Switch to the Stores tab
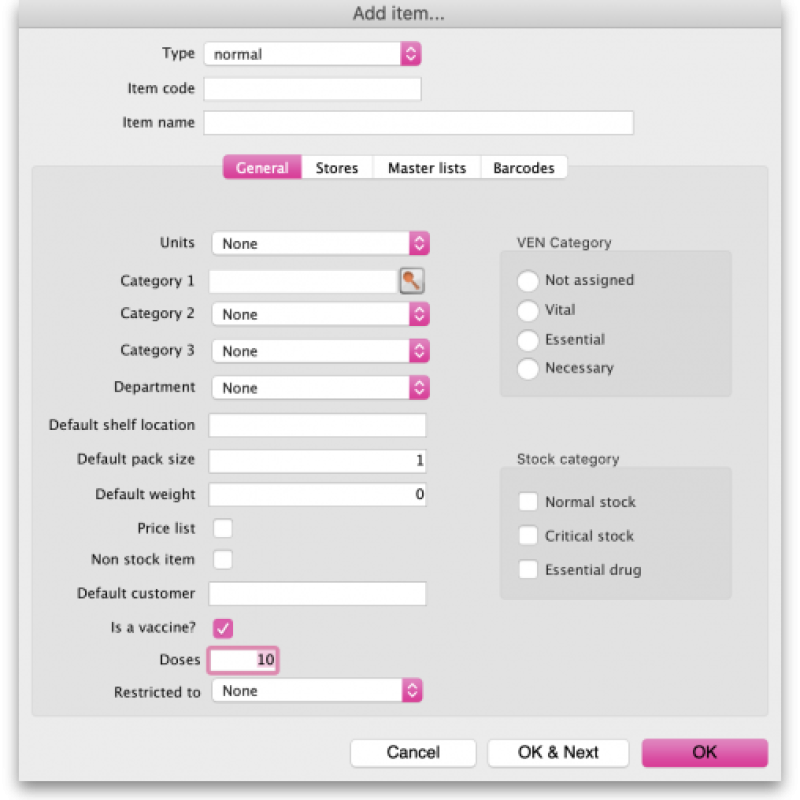The height and width of the screenshot is (800, 800). 337,168
